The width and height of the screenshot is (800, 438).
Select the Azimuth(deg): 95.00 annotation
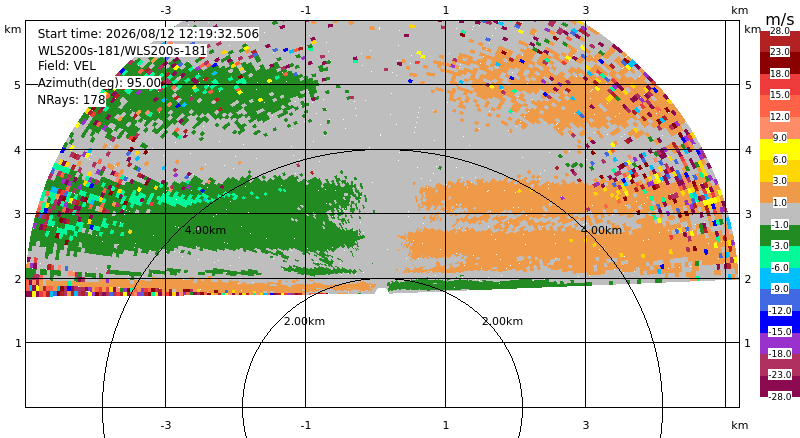click(x=99, y=83)
